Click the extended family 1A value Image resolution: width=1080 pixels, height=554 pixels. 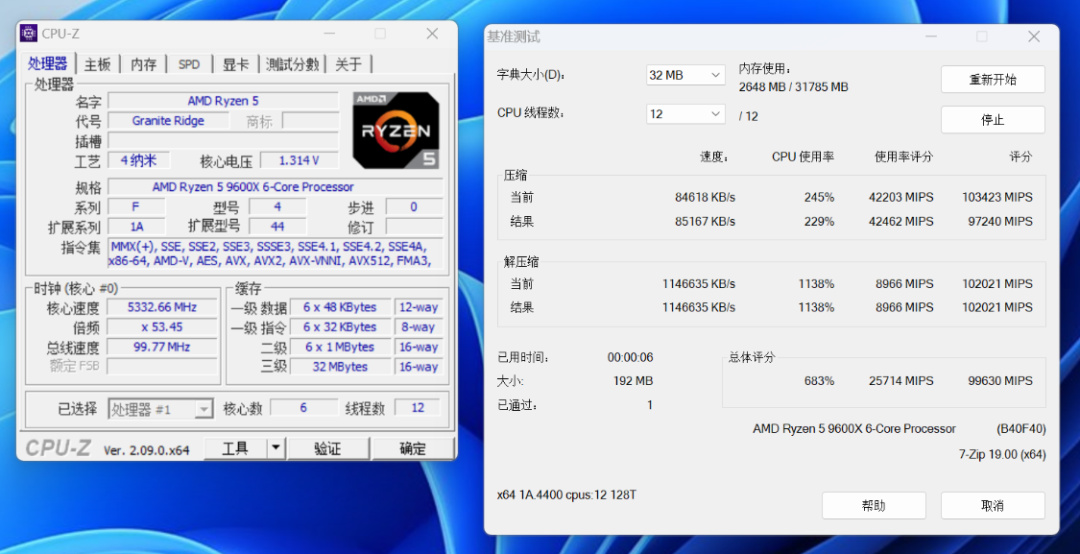(x=136, y=227)
